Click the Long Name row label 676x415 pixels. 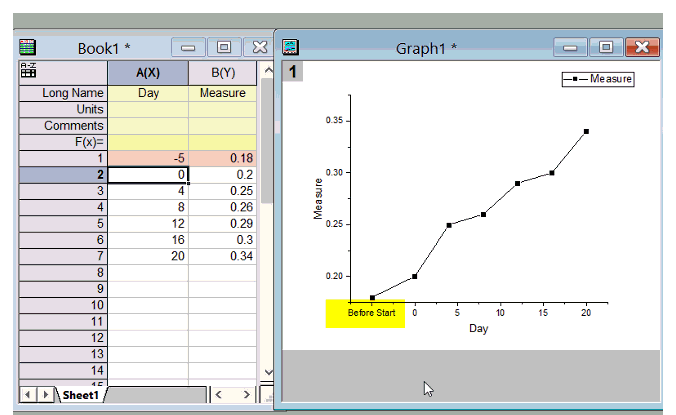point(63,93)
